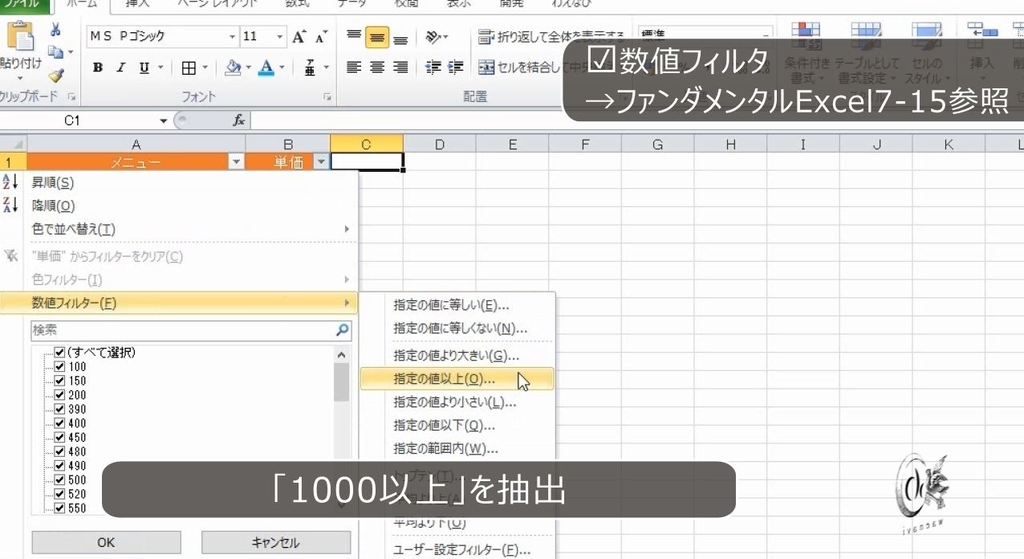The height and width of the screenshot is (559, 1024).
Task: Uncheck the 100 value checkbox
Action: 59,367
